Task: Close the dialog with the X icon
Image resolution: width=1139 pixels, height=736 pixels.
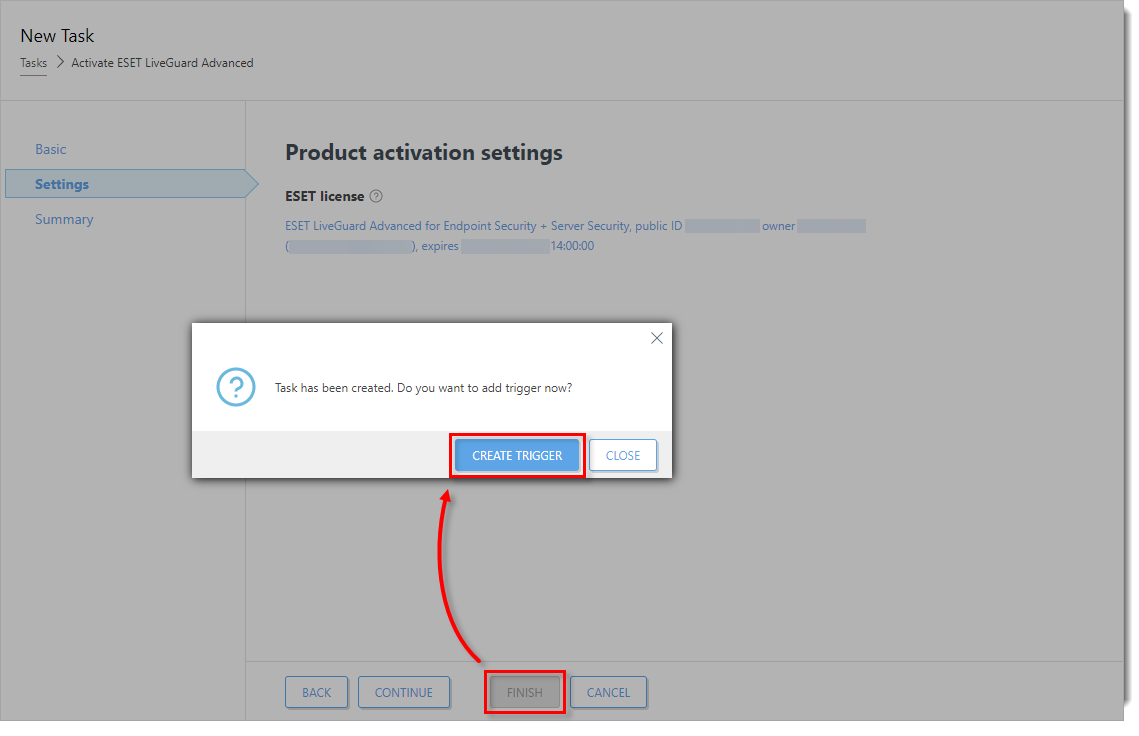Action: pos(656,339)
